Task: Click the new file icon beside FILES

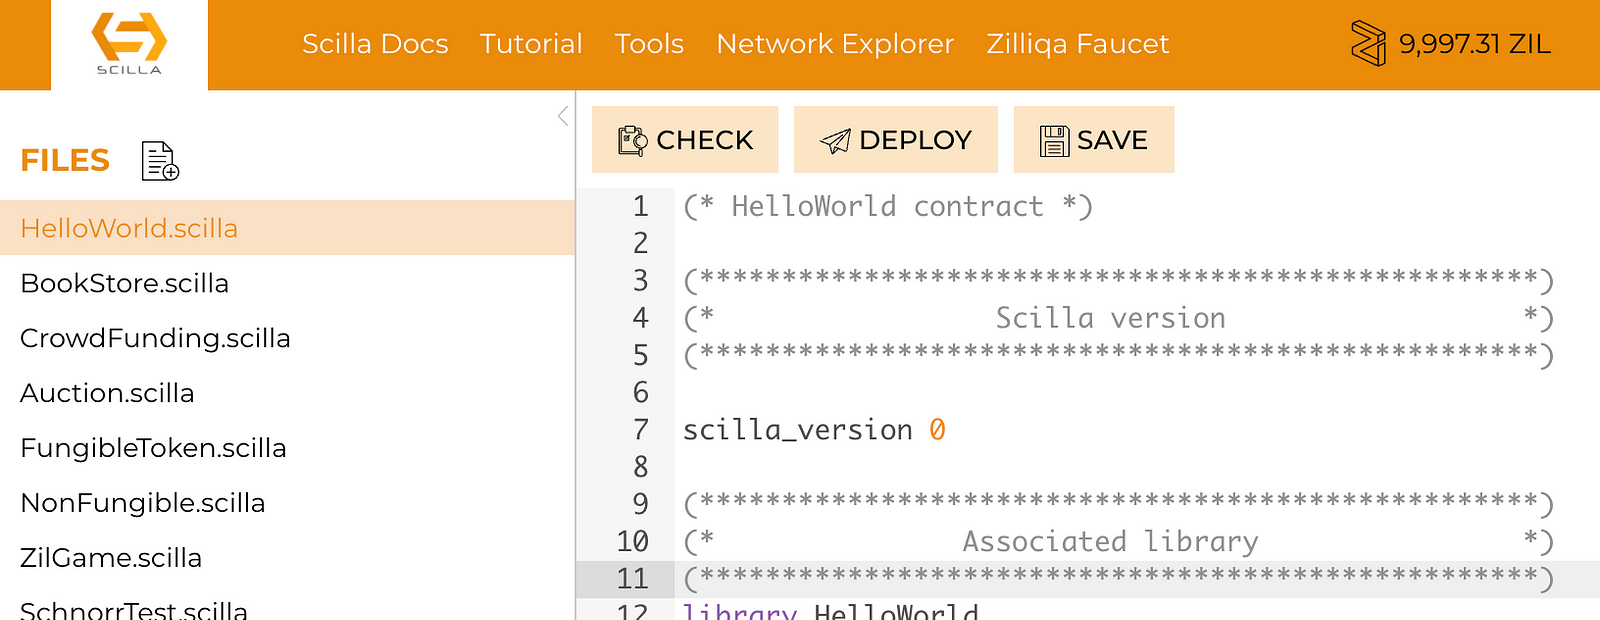Action: 160,161
